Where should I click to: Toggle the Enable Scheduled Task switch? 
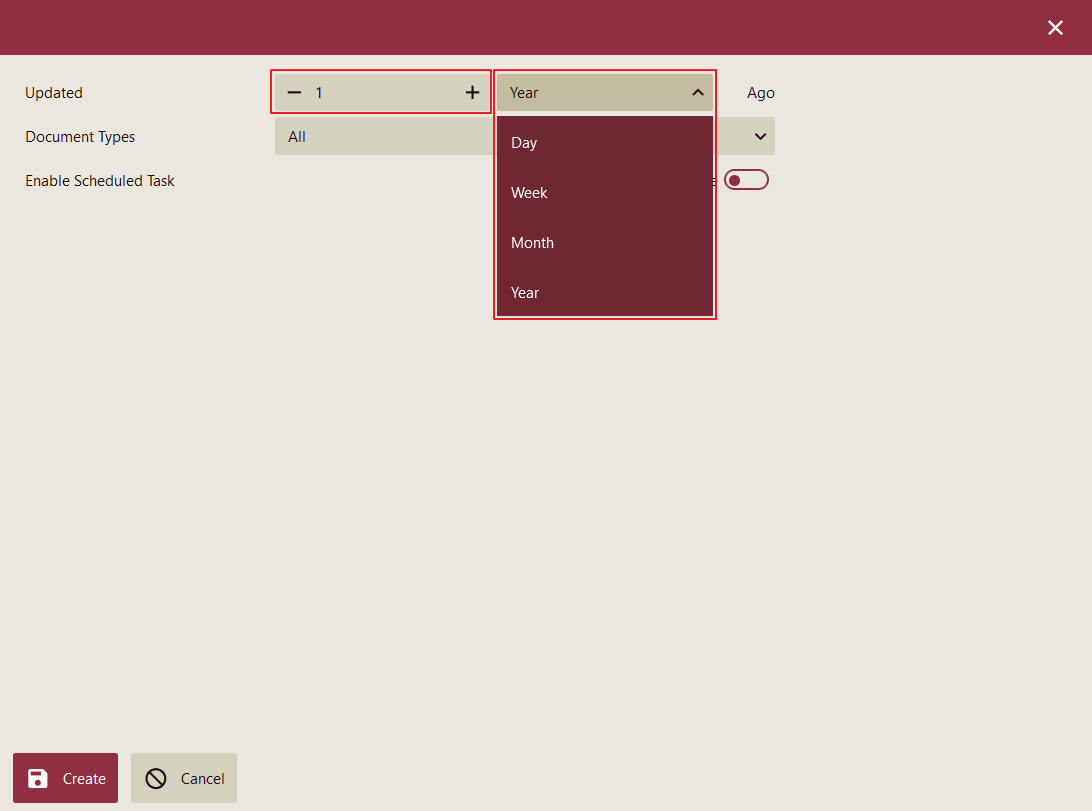click(746, 180)
